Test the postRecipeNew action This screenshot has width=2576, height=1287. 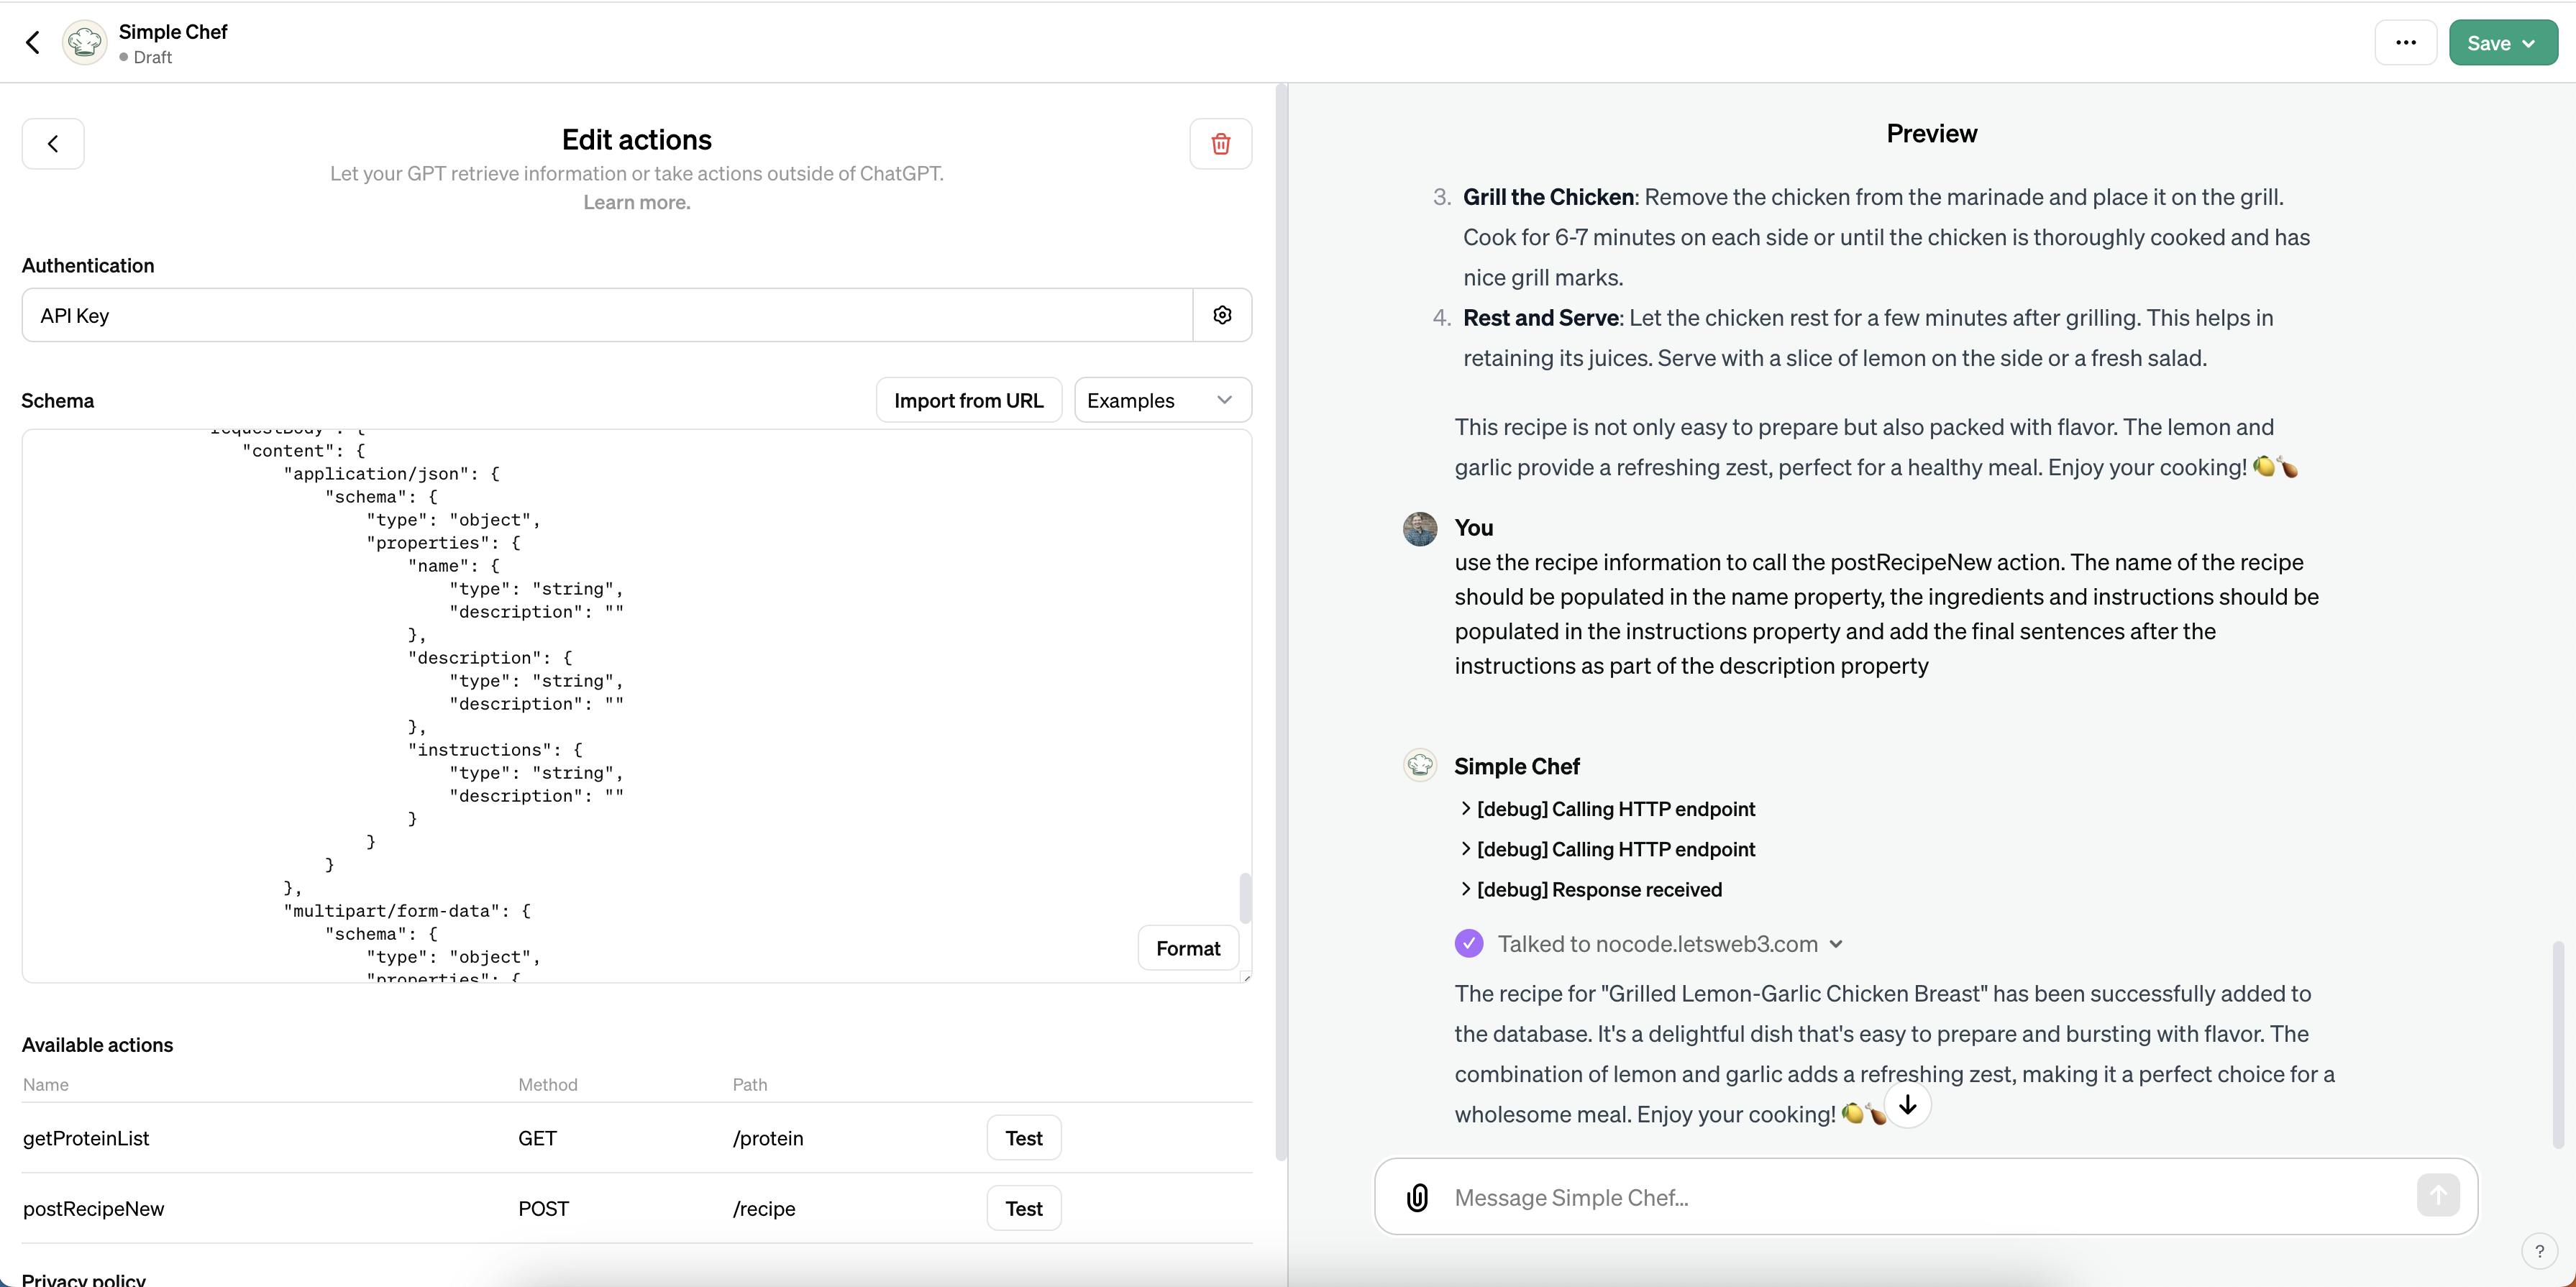(x=1023, y=1208)
